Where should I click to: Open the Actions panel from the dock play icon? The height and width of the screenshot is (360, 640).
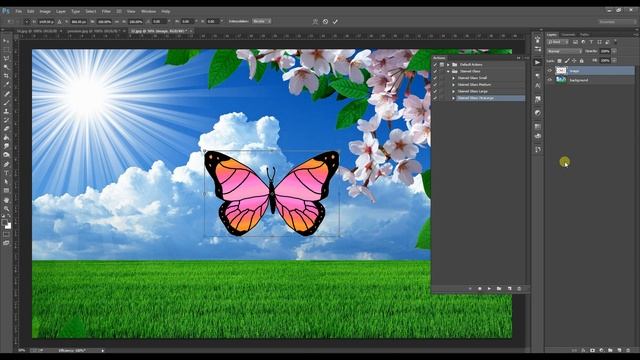pos(538,62)
